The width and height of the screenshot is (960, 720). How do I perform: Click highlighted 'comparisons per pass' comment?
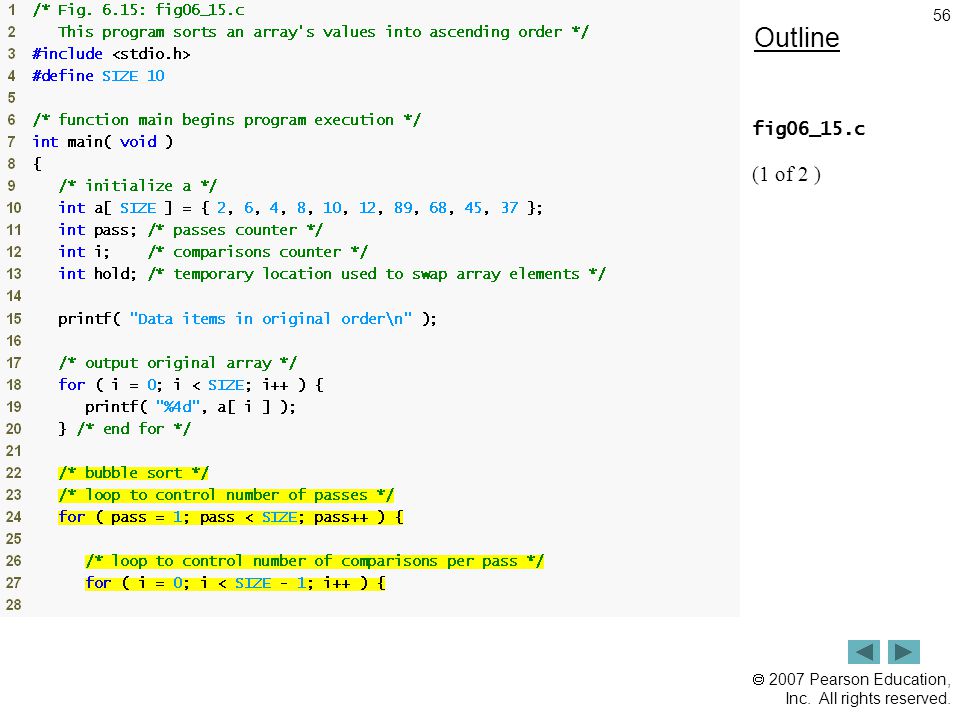pyautogui.click(x=314, y=561)
